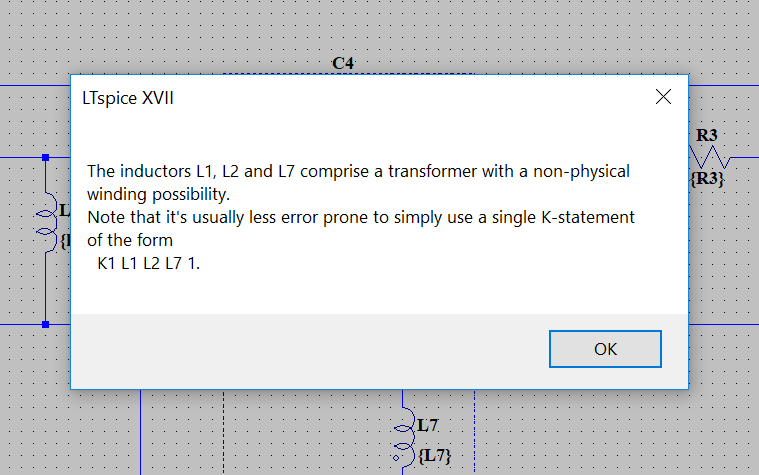This screenshot has height=475, width=759.
Task: Click the upper blue junction node on left
Action: 46,157
